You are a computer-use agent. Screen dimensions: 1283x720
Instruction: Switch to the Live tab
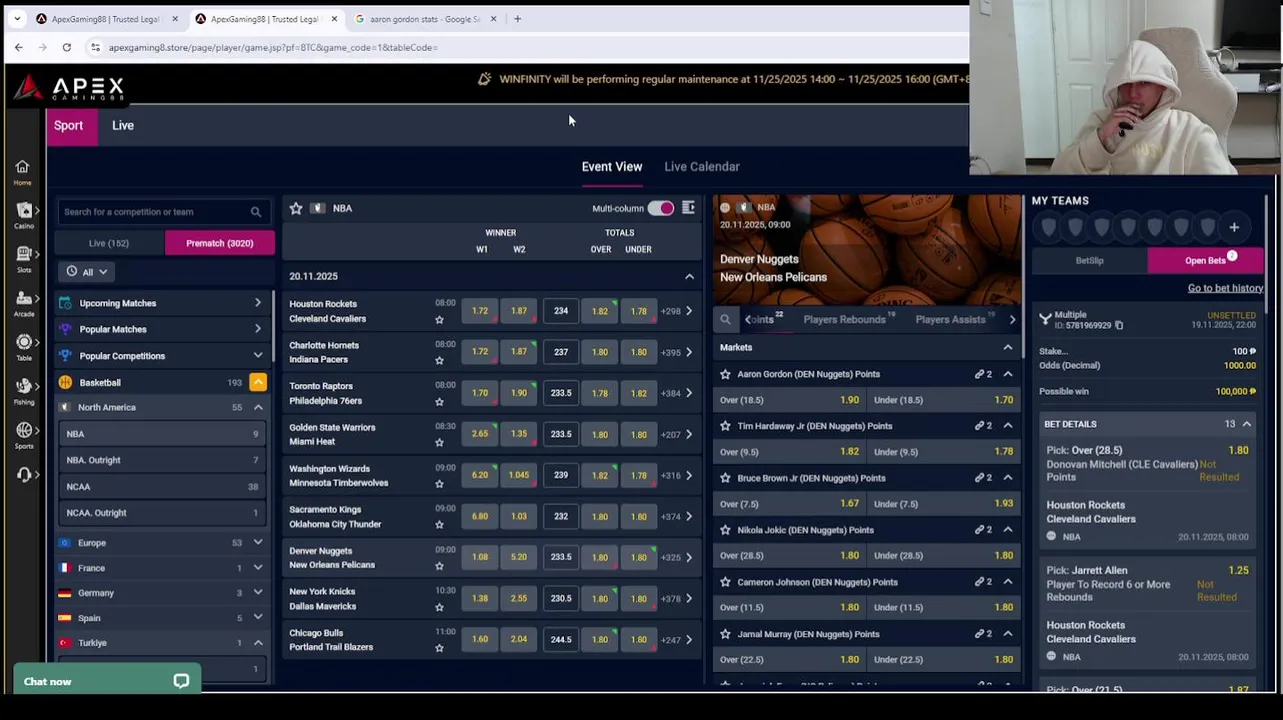(x=123, y=125)
